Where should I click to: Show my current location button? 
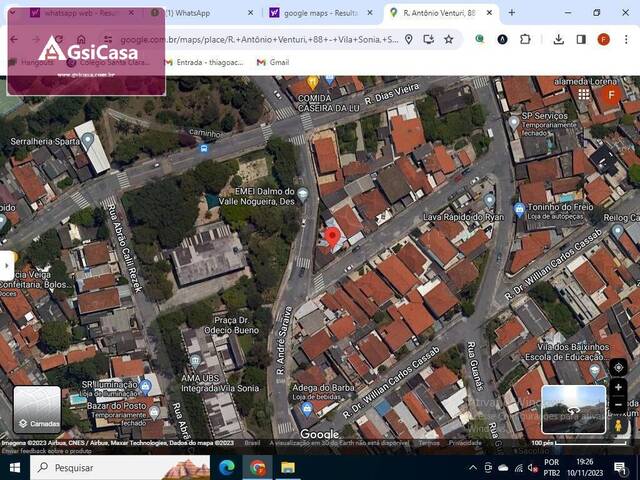[618, 367]
